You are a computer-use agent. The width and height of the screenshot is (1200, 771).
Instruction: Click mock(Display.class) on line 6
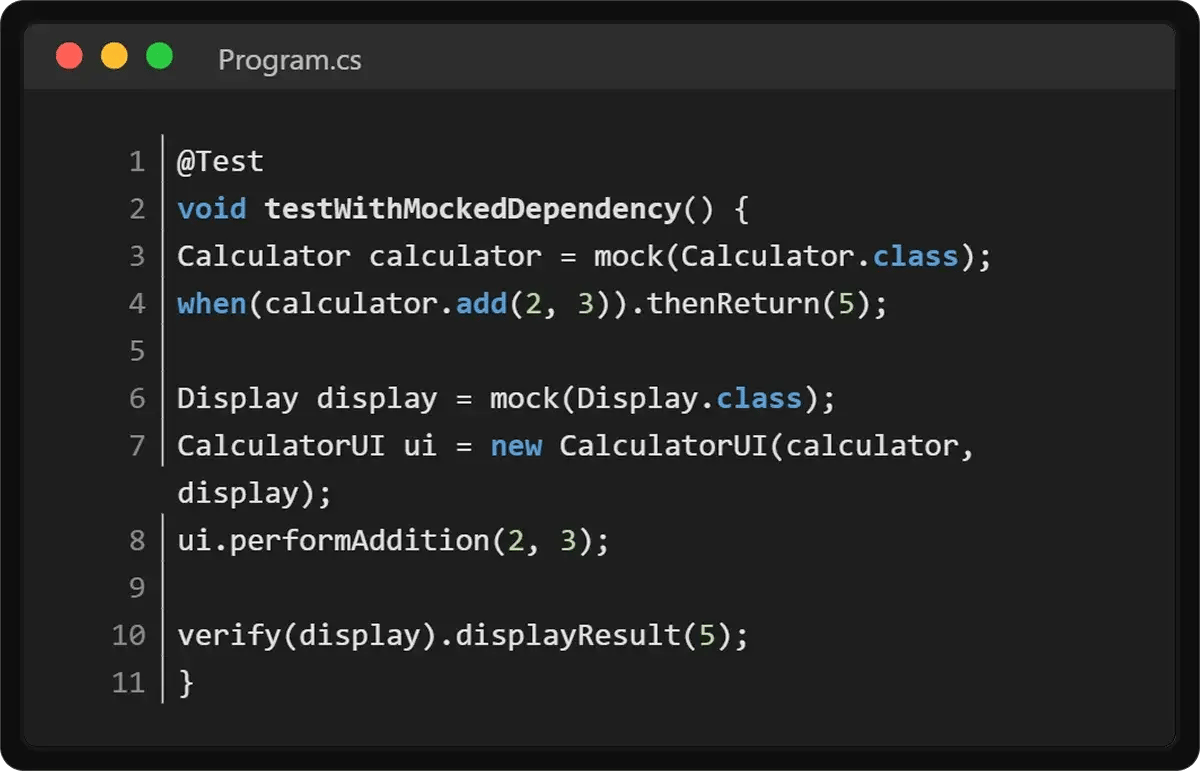(654, 399)
